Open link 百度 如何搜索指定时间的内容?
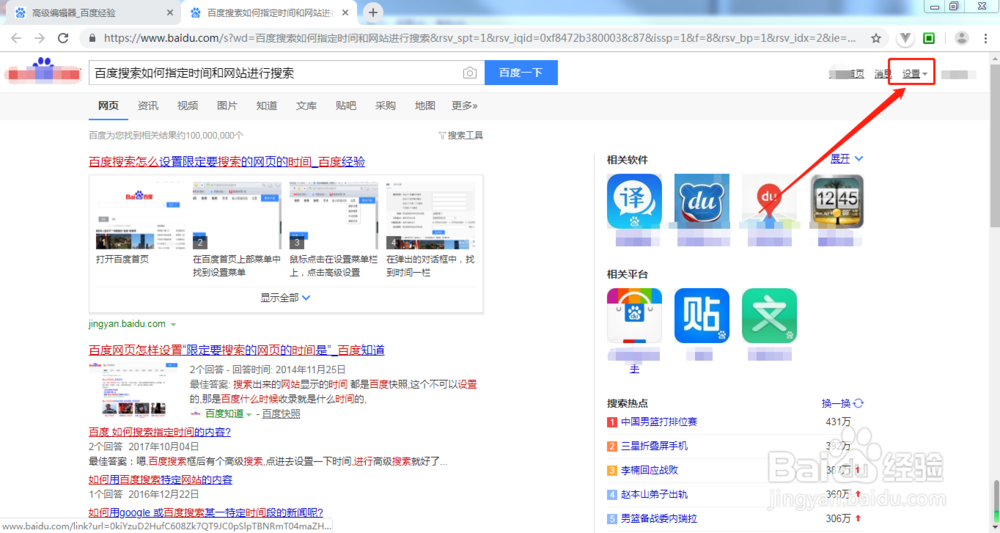Viewport: 1000px width, 533px height. pos(159,432)
